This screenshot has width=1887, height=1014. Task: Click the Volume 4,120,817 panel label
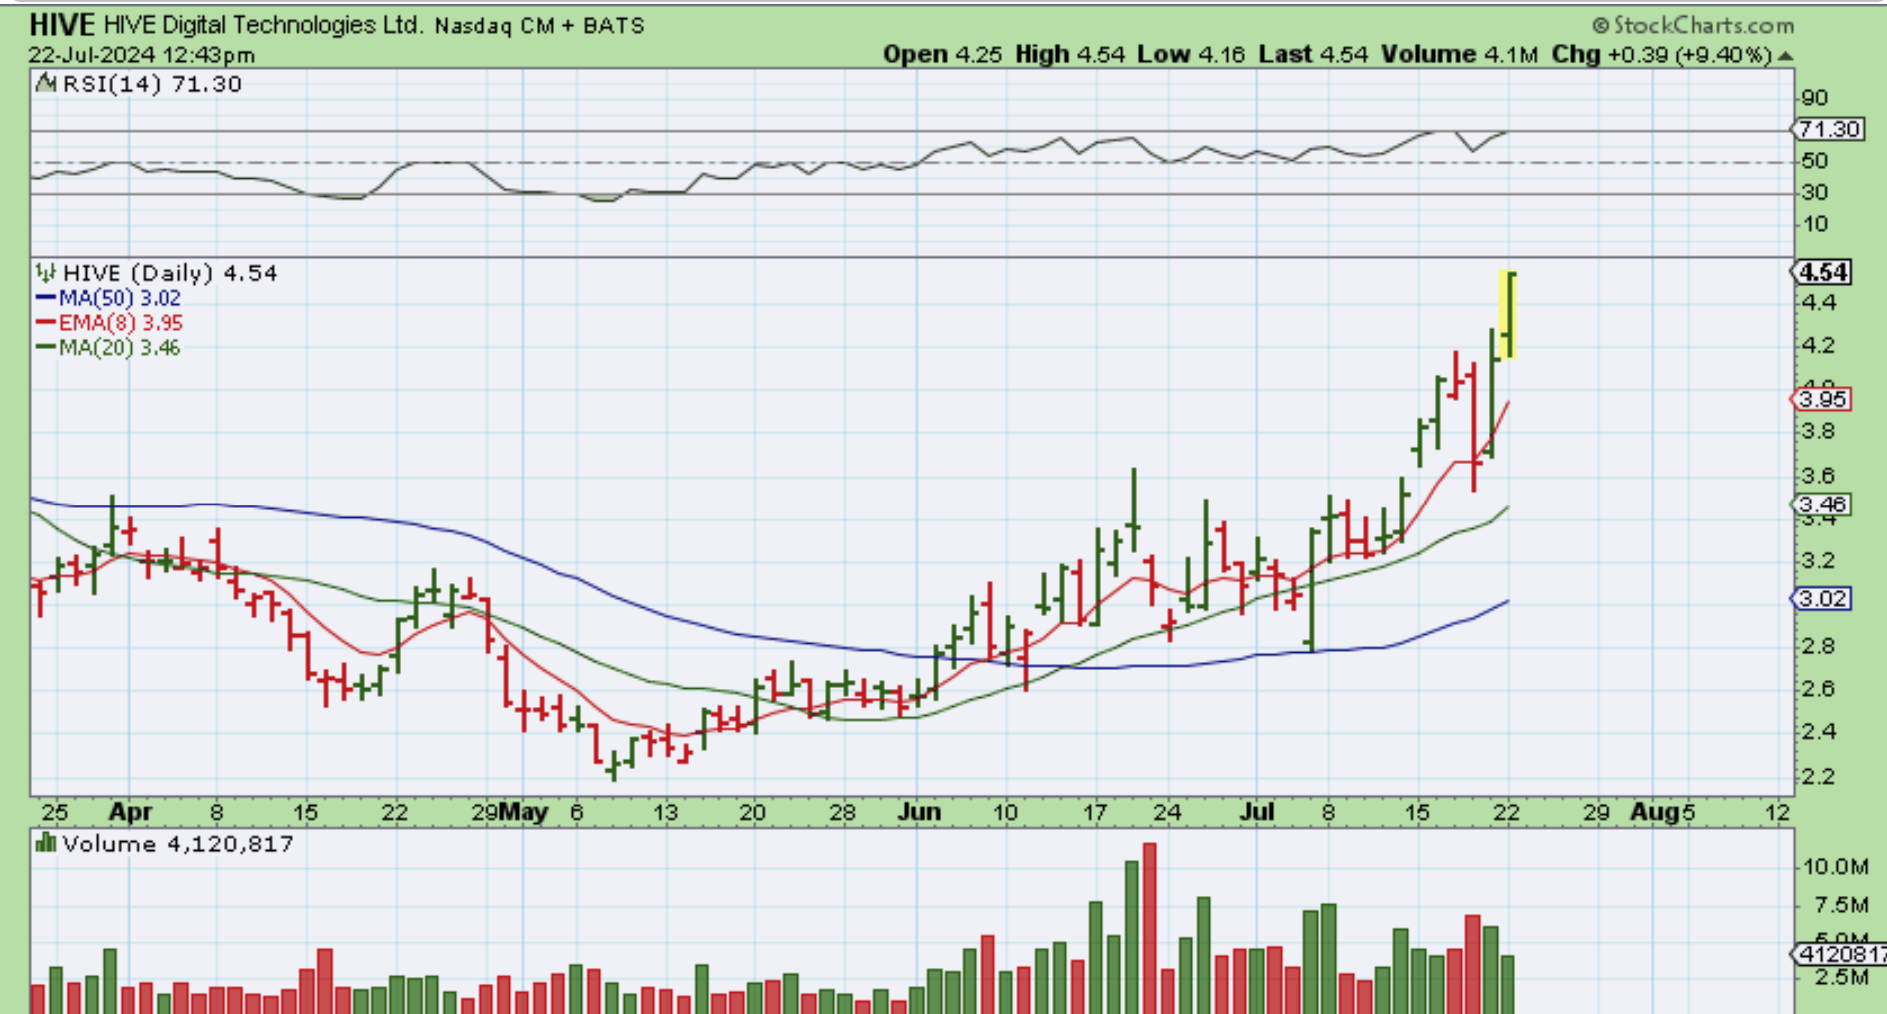[x=178, y=844]
